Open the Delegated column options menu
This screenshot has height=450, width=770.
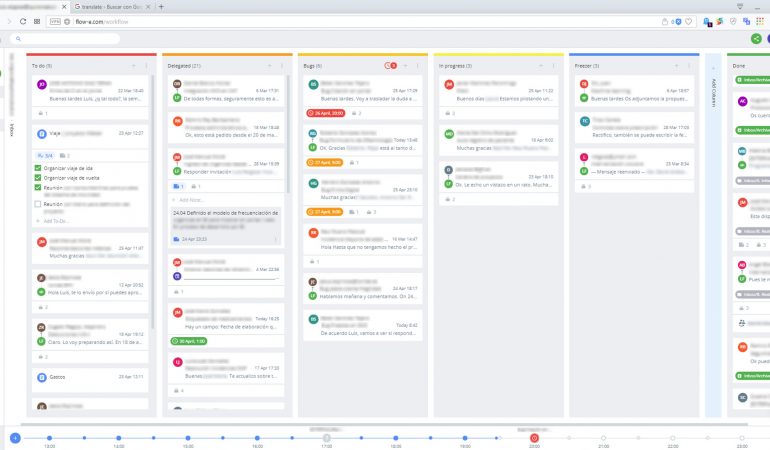[x=283, y=65]
